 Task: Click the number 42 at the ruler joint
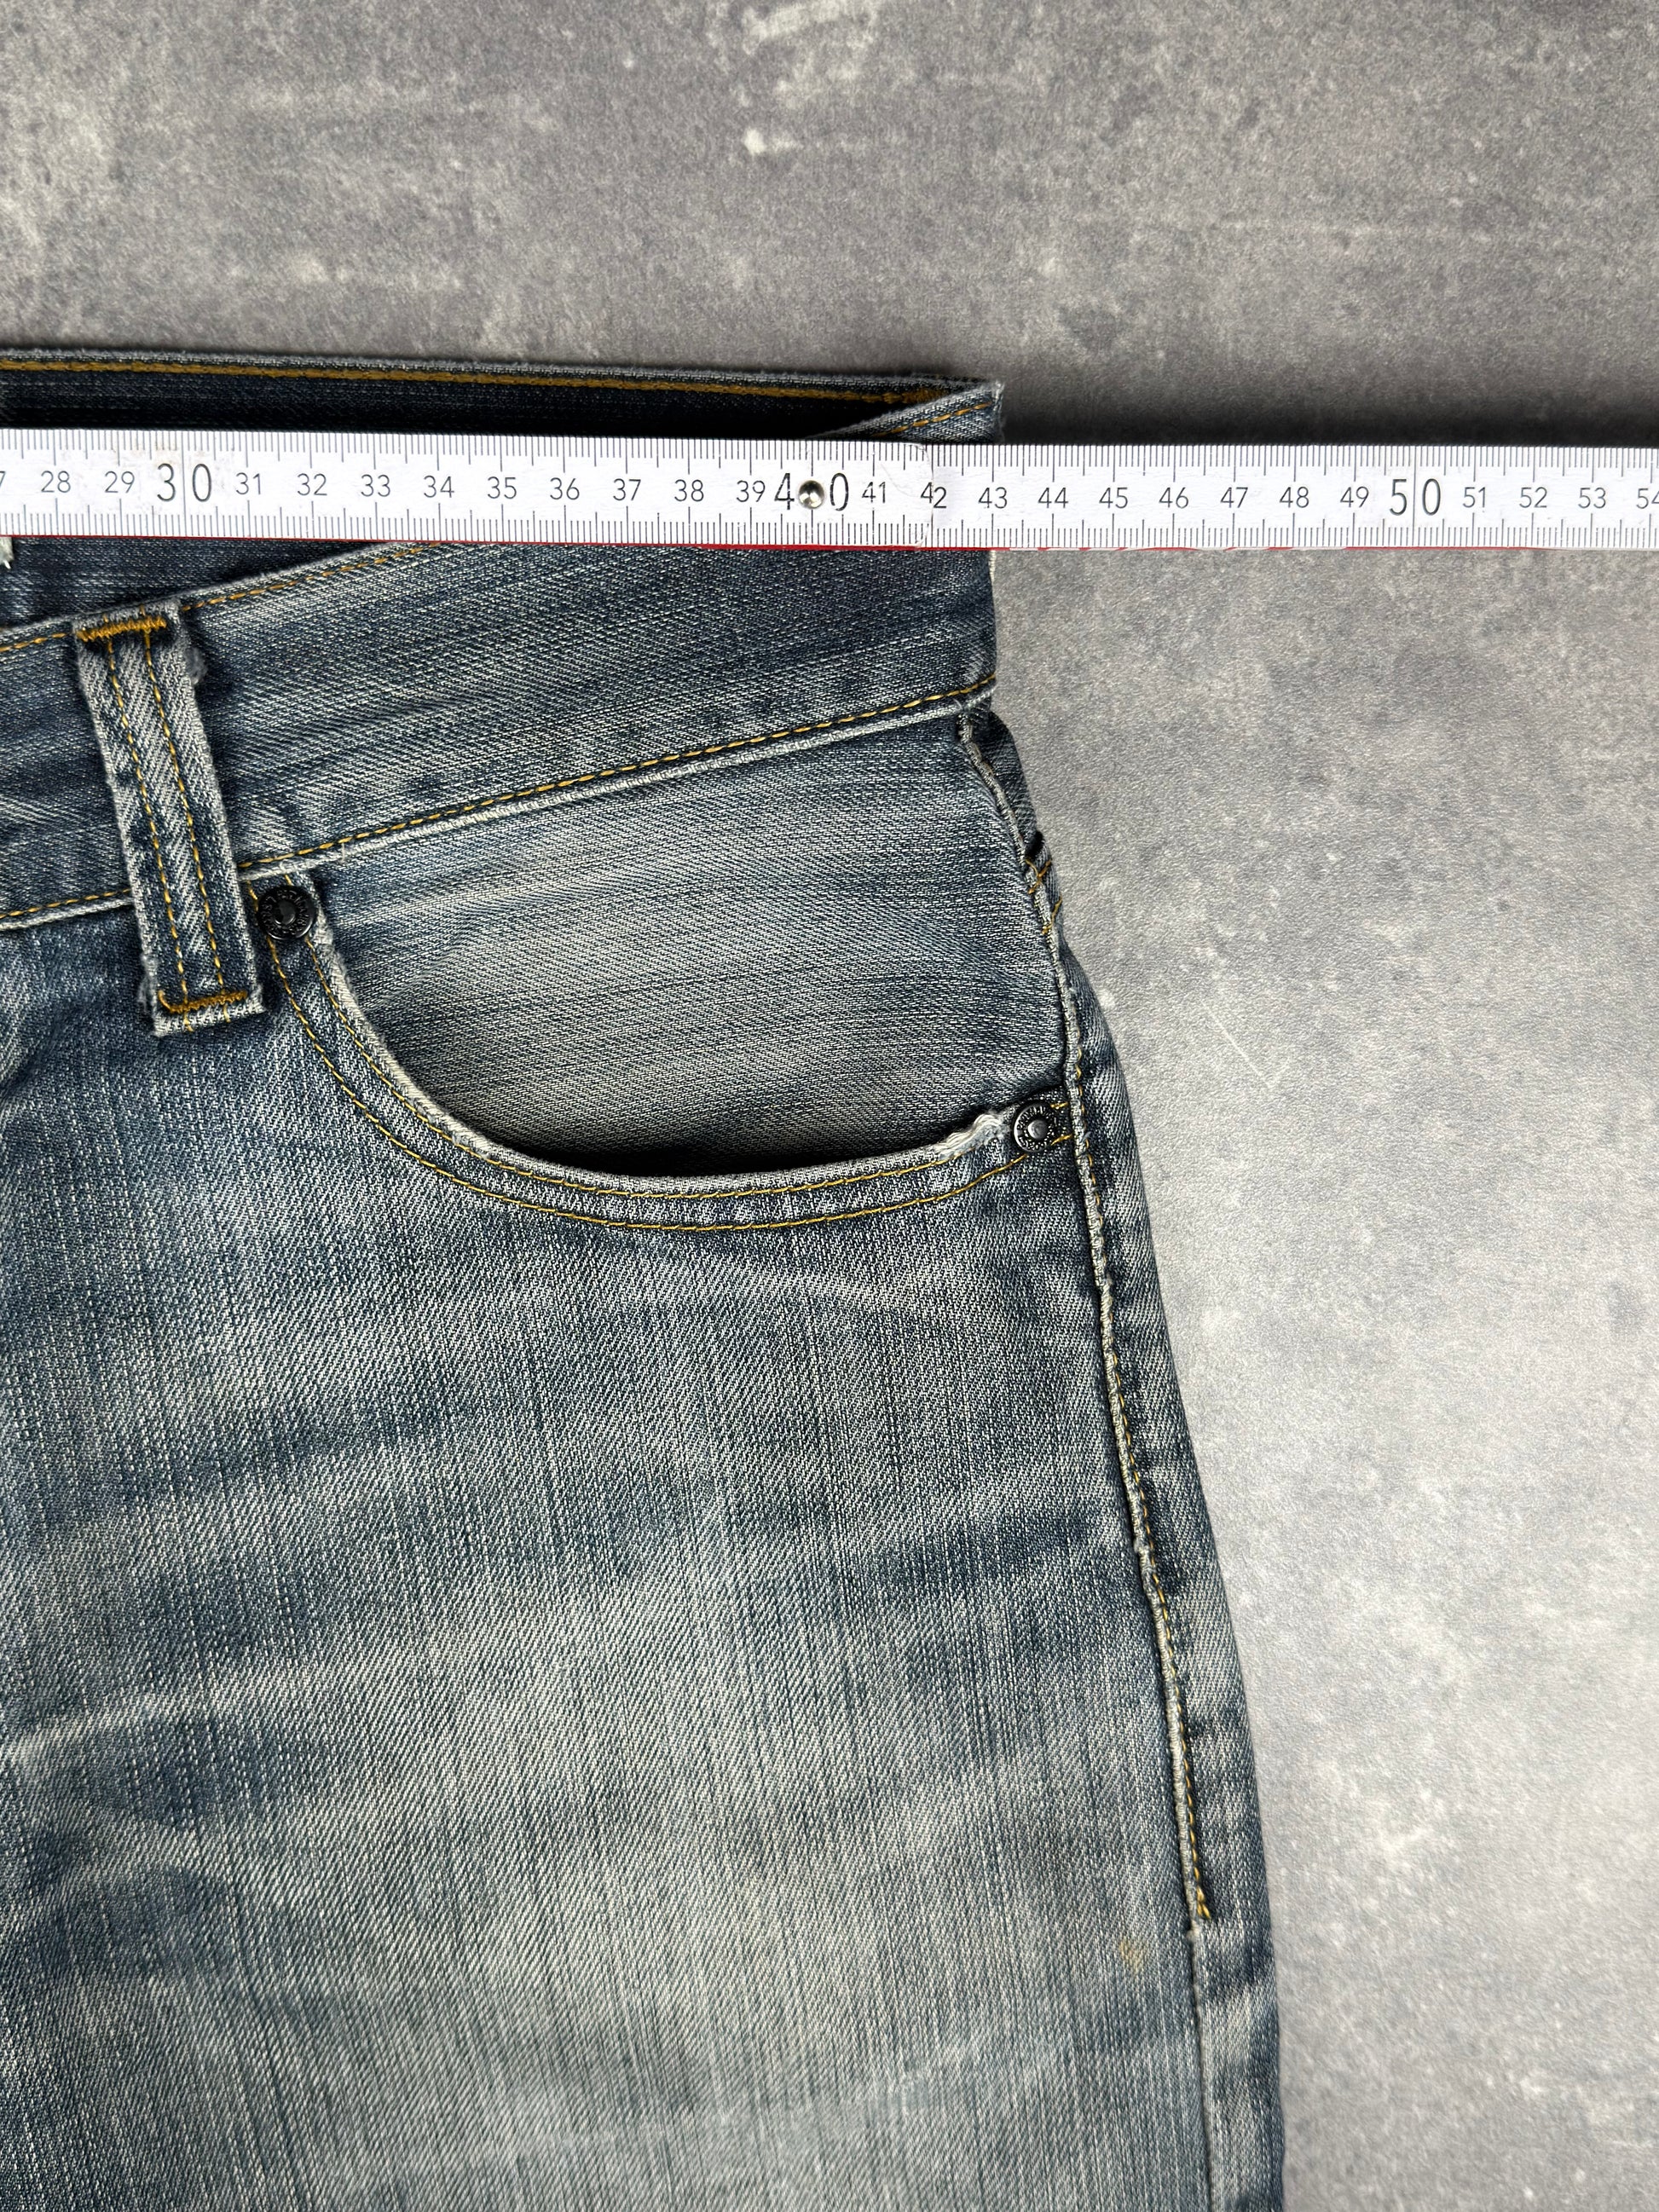pyautogui.click(x=934, y=496)
